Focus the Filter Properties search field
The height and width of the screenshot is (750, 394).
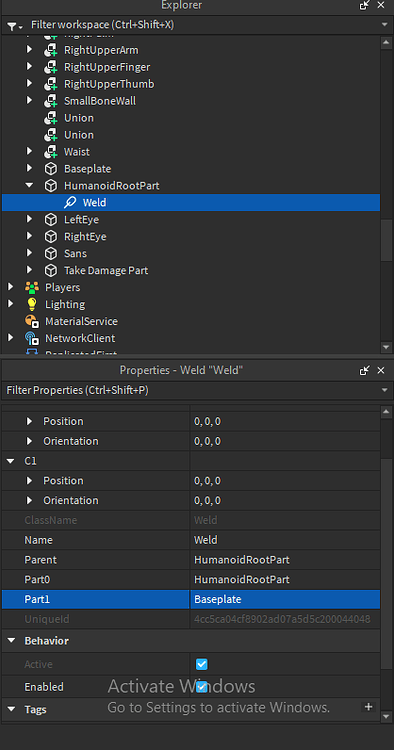(191, 390)
